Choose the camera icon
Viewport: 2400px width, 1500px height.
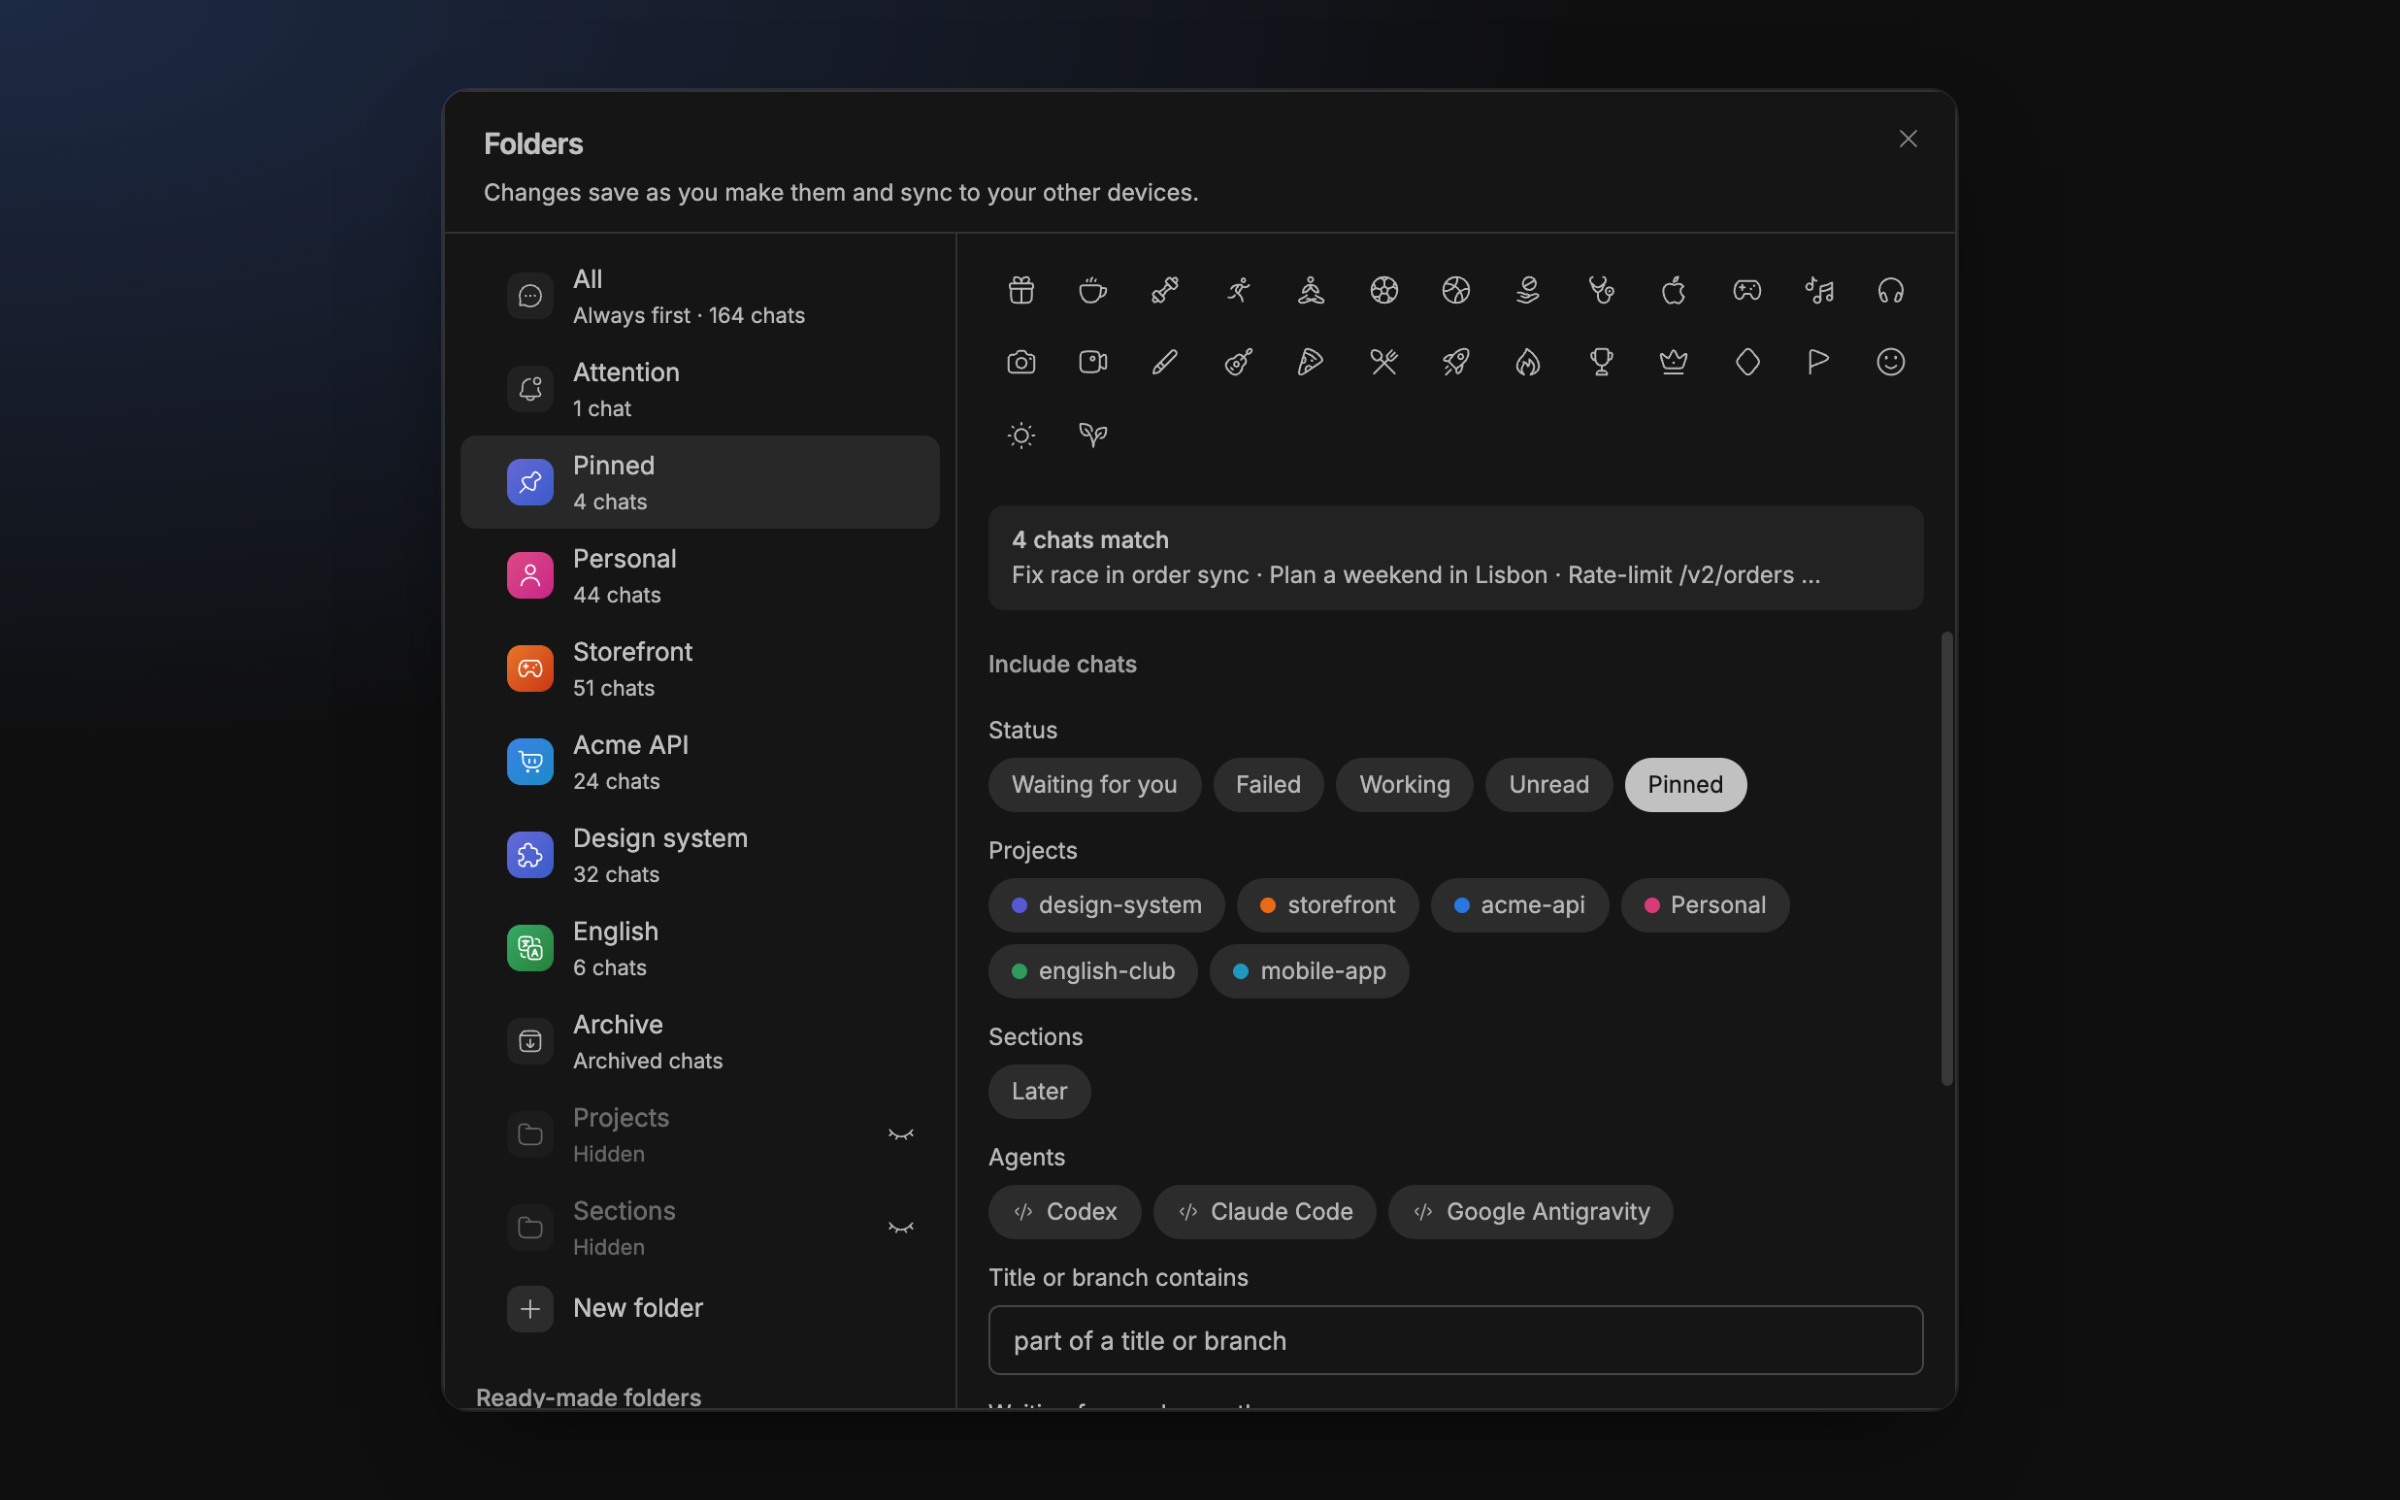1021,362
